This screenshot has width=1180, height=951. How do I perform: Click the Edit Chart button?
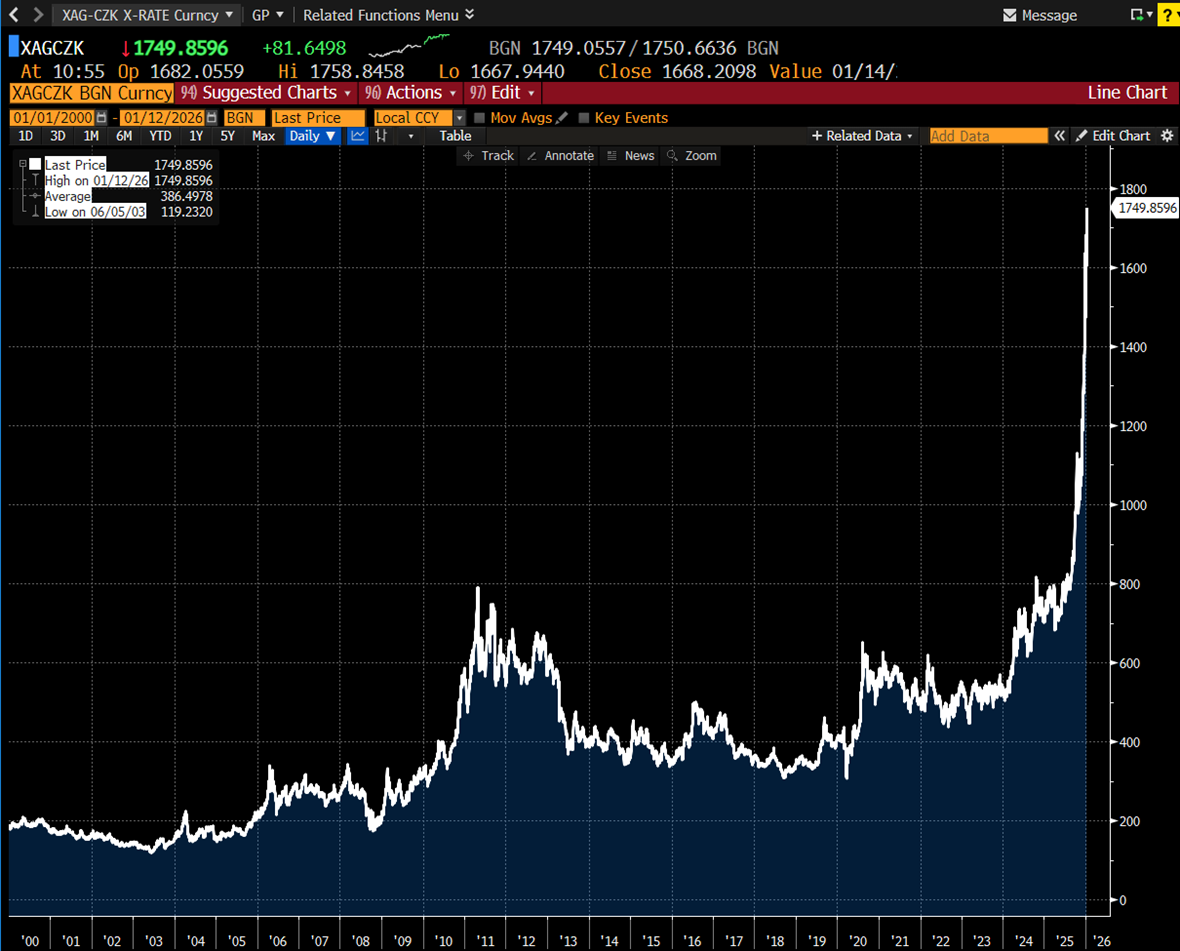click(1113, 136)
